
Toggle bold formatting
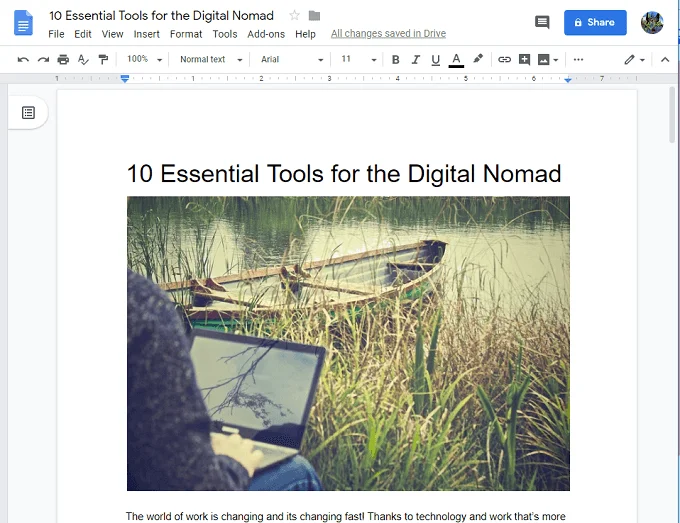tap(396, 59)
